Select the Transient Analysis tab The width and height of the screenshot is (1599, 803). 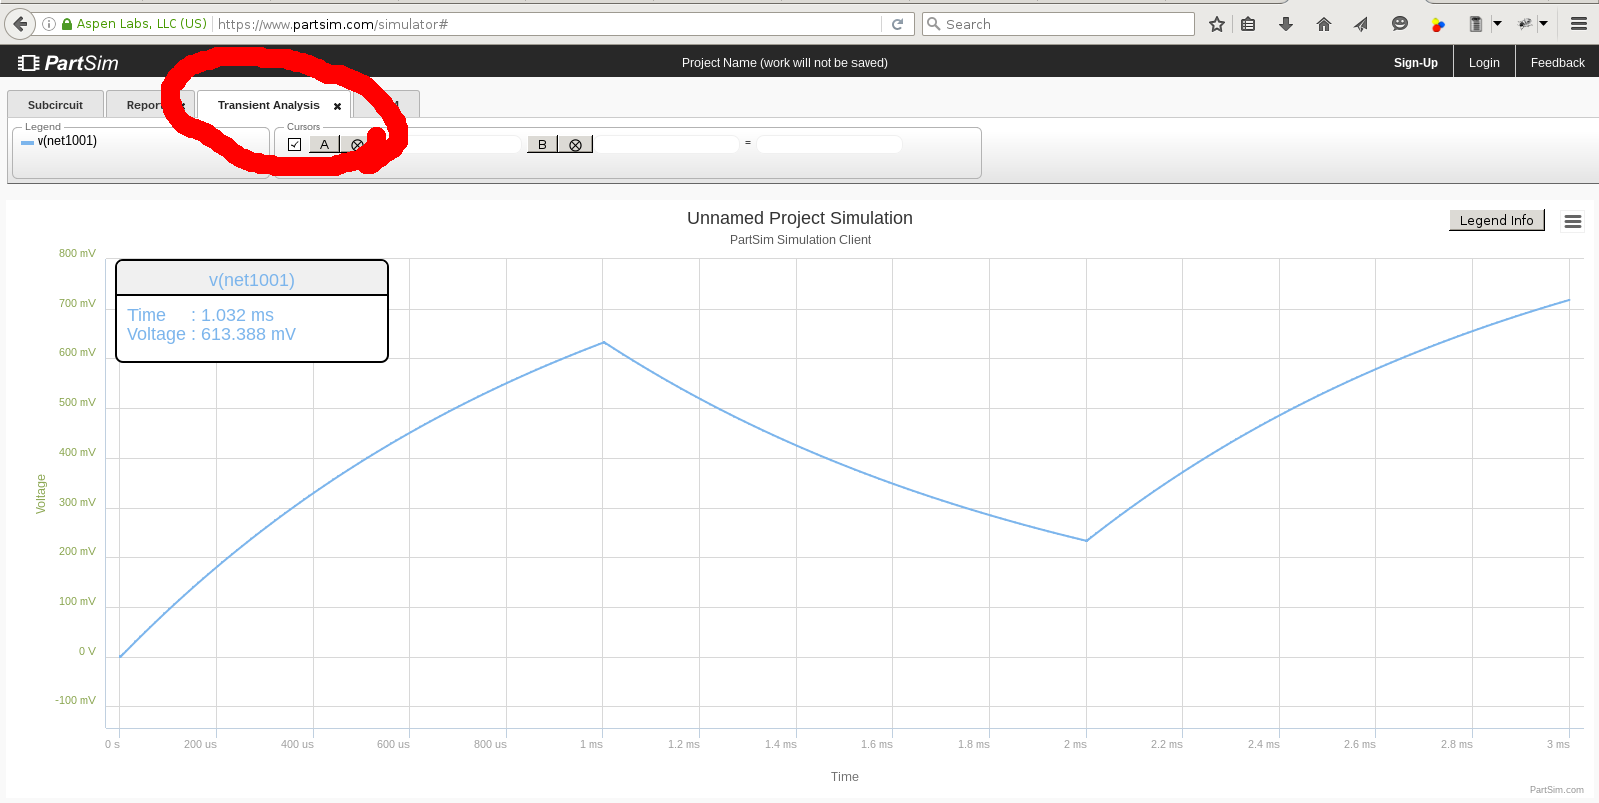268,105
